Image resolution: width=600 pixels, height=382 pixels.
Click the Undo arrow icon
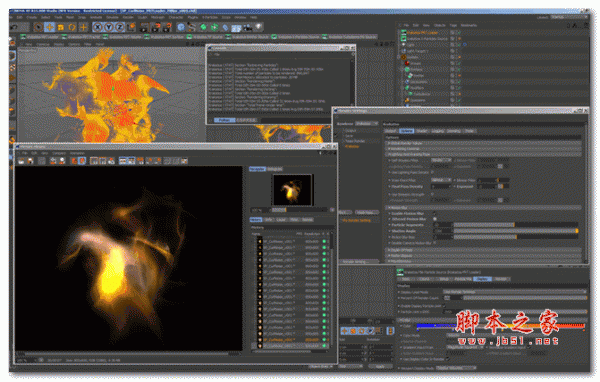pyautogui.click(x=15, y=27)
